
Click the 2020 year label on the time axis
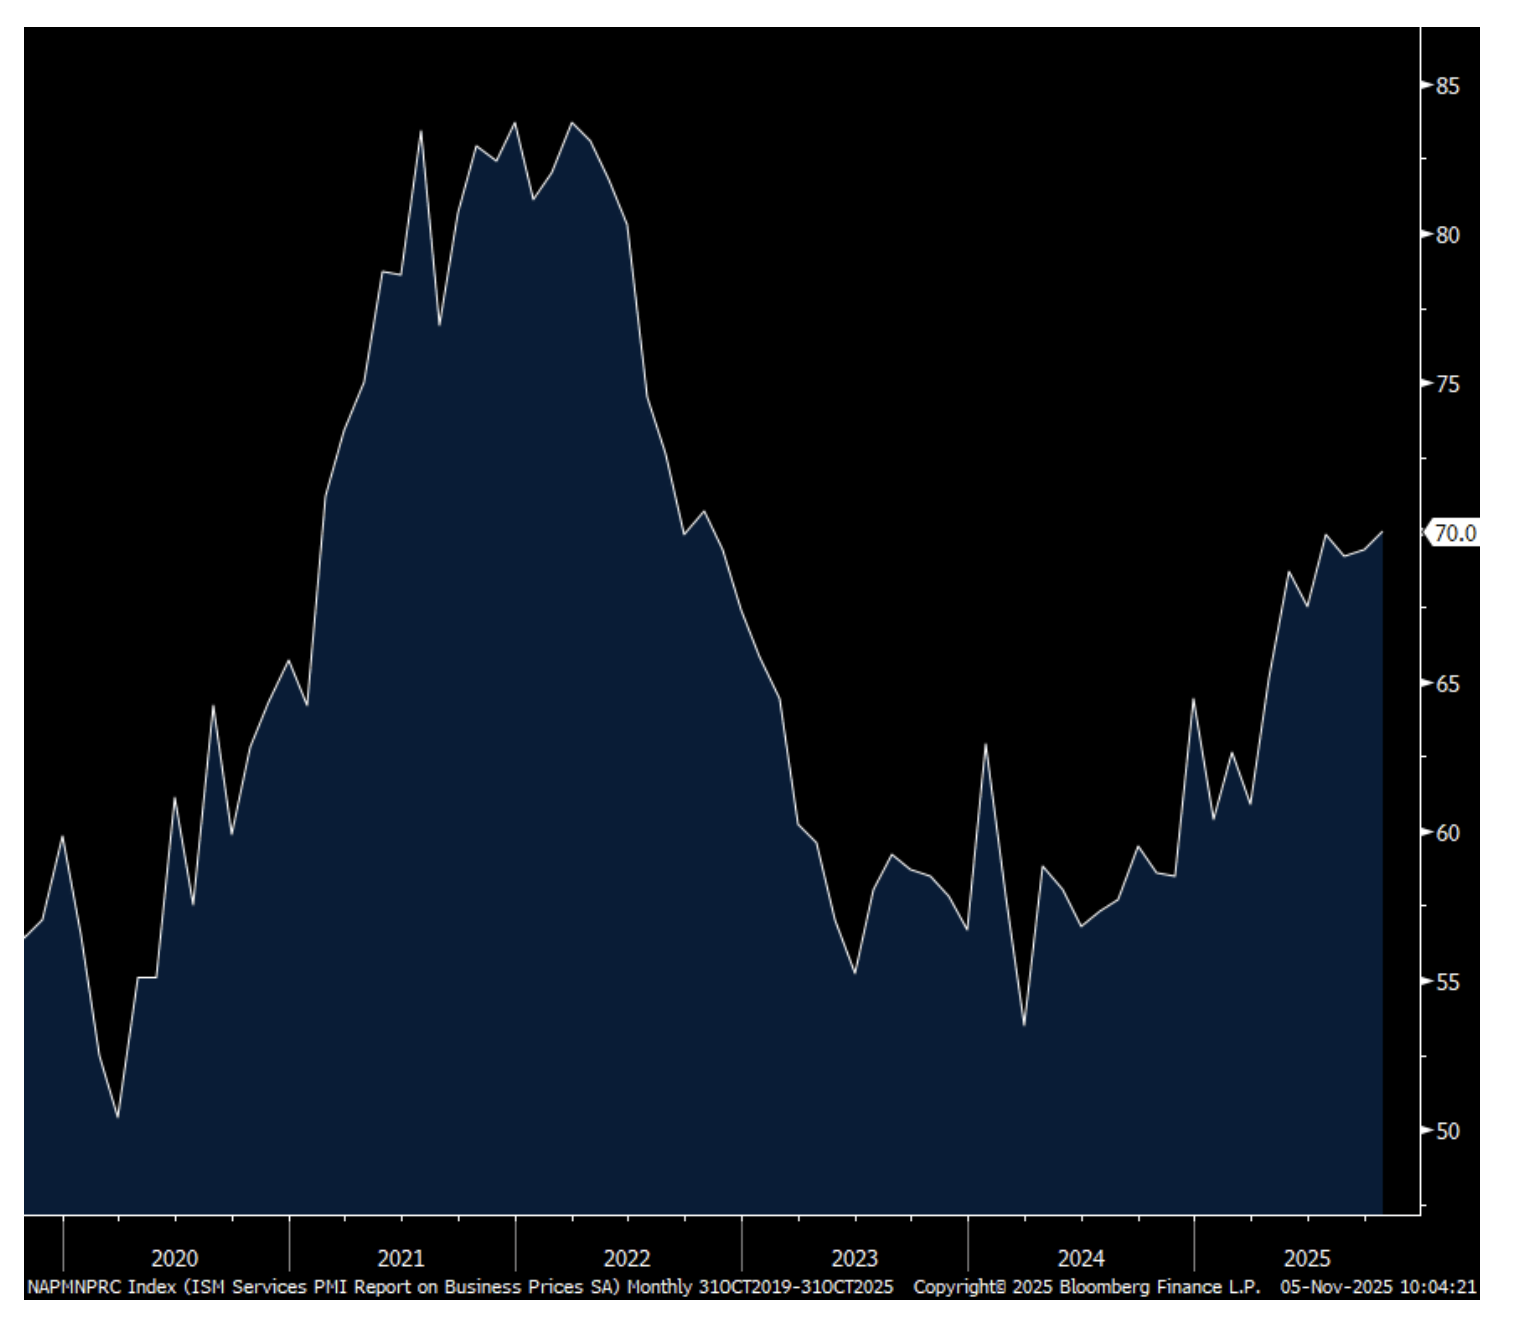(175, 1258)
